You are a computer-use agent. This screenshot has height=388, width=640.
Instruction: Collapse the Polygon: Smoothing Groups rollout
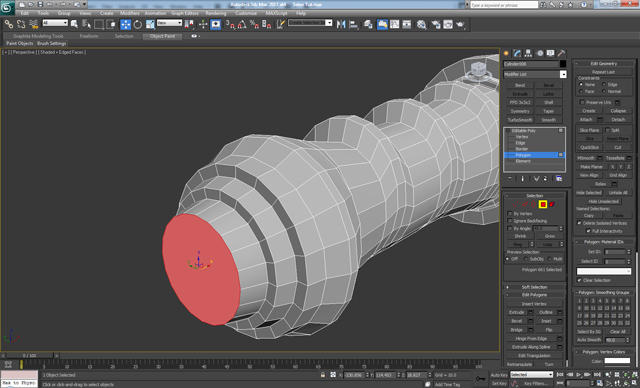[604, 292]
